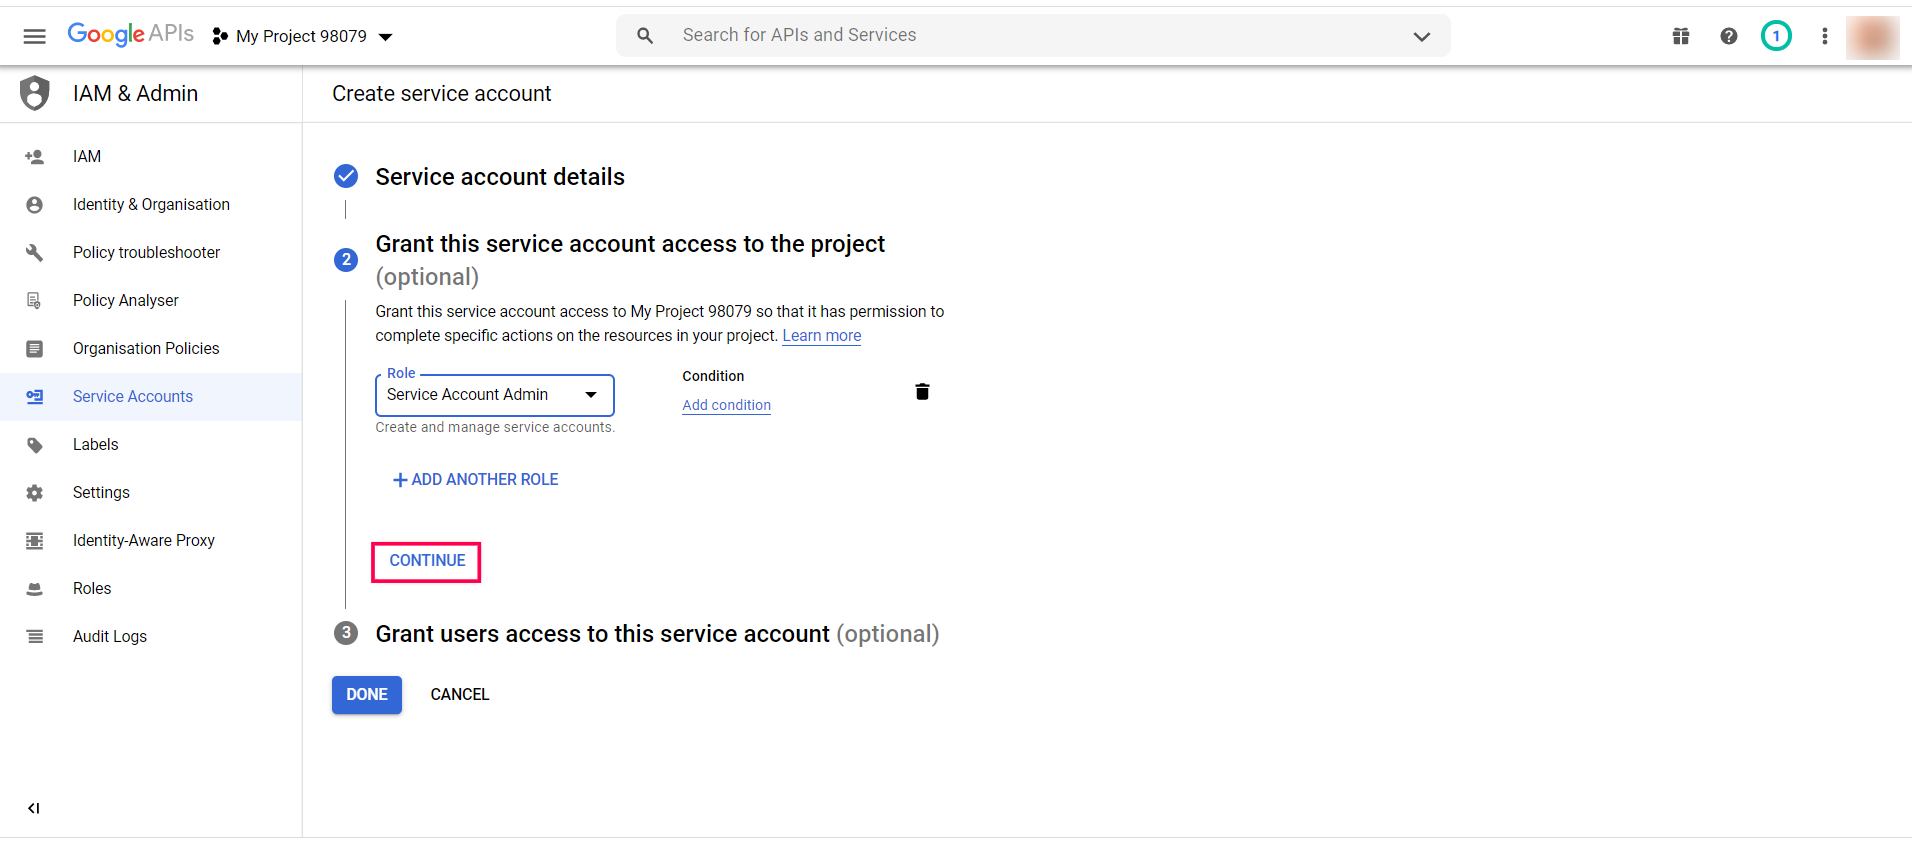Delete the role with trash icon
Image resolution: width=1912 pixels, height=844 pixels.
coord(922,392)
